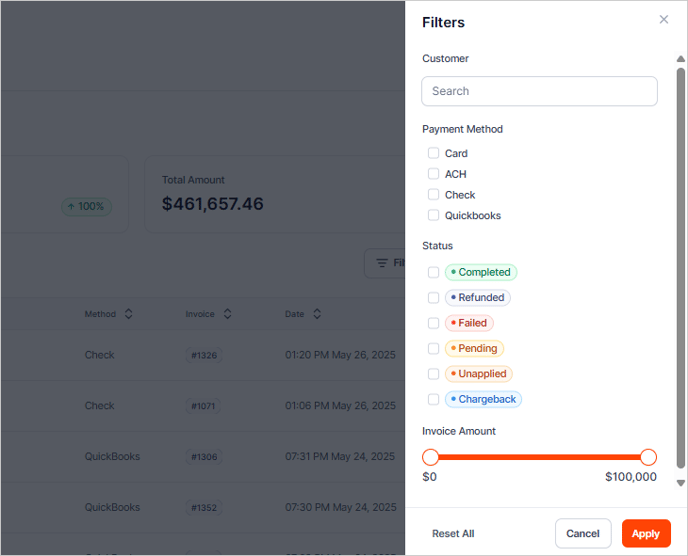The height and width of the screenshot is (556, 688).
Task: Click the Reset All link
Action: click(x=453, y=534)
